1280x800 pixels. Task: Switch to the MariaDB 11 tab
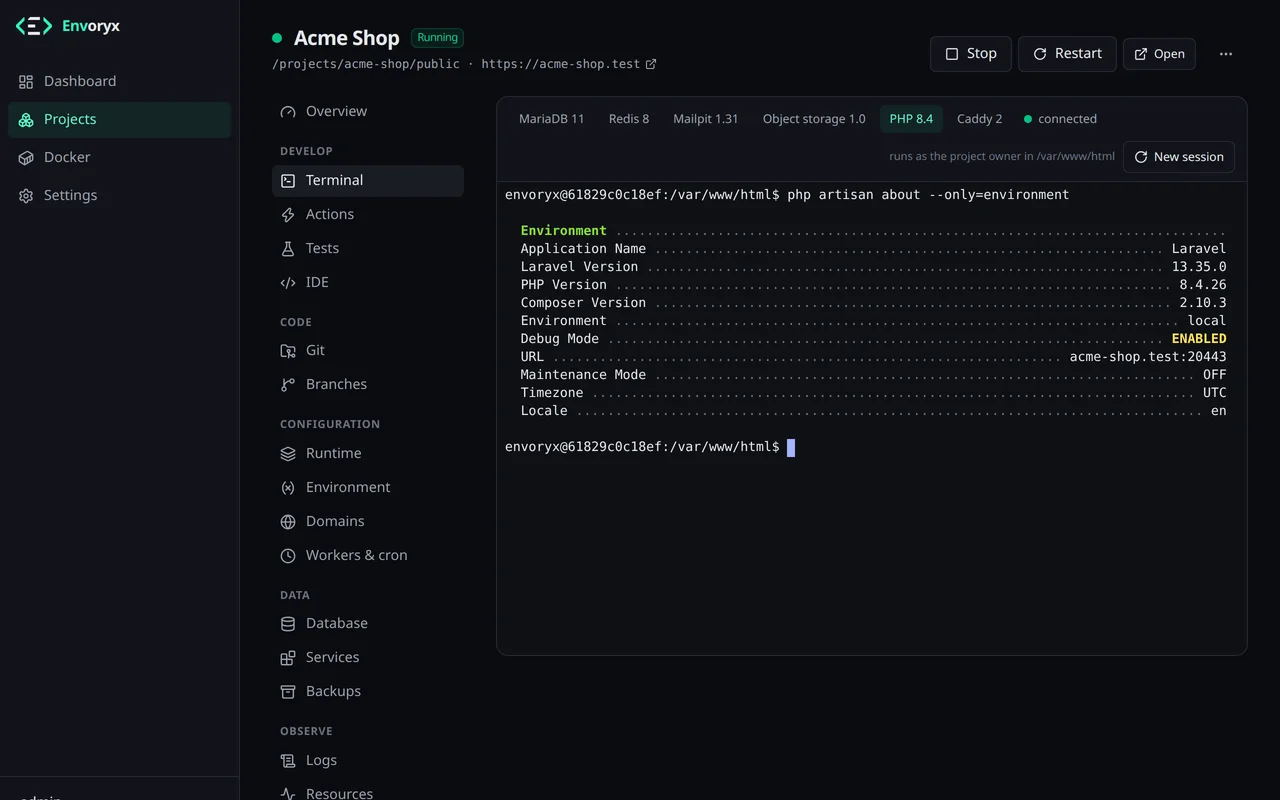(551, 119)
